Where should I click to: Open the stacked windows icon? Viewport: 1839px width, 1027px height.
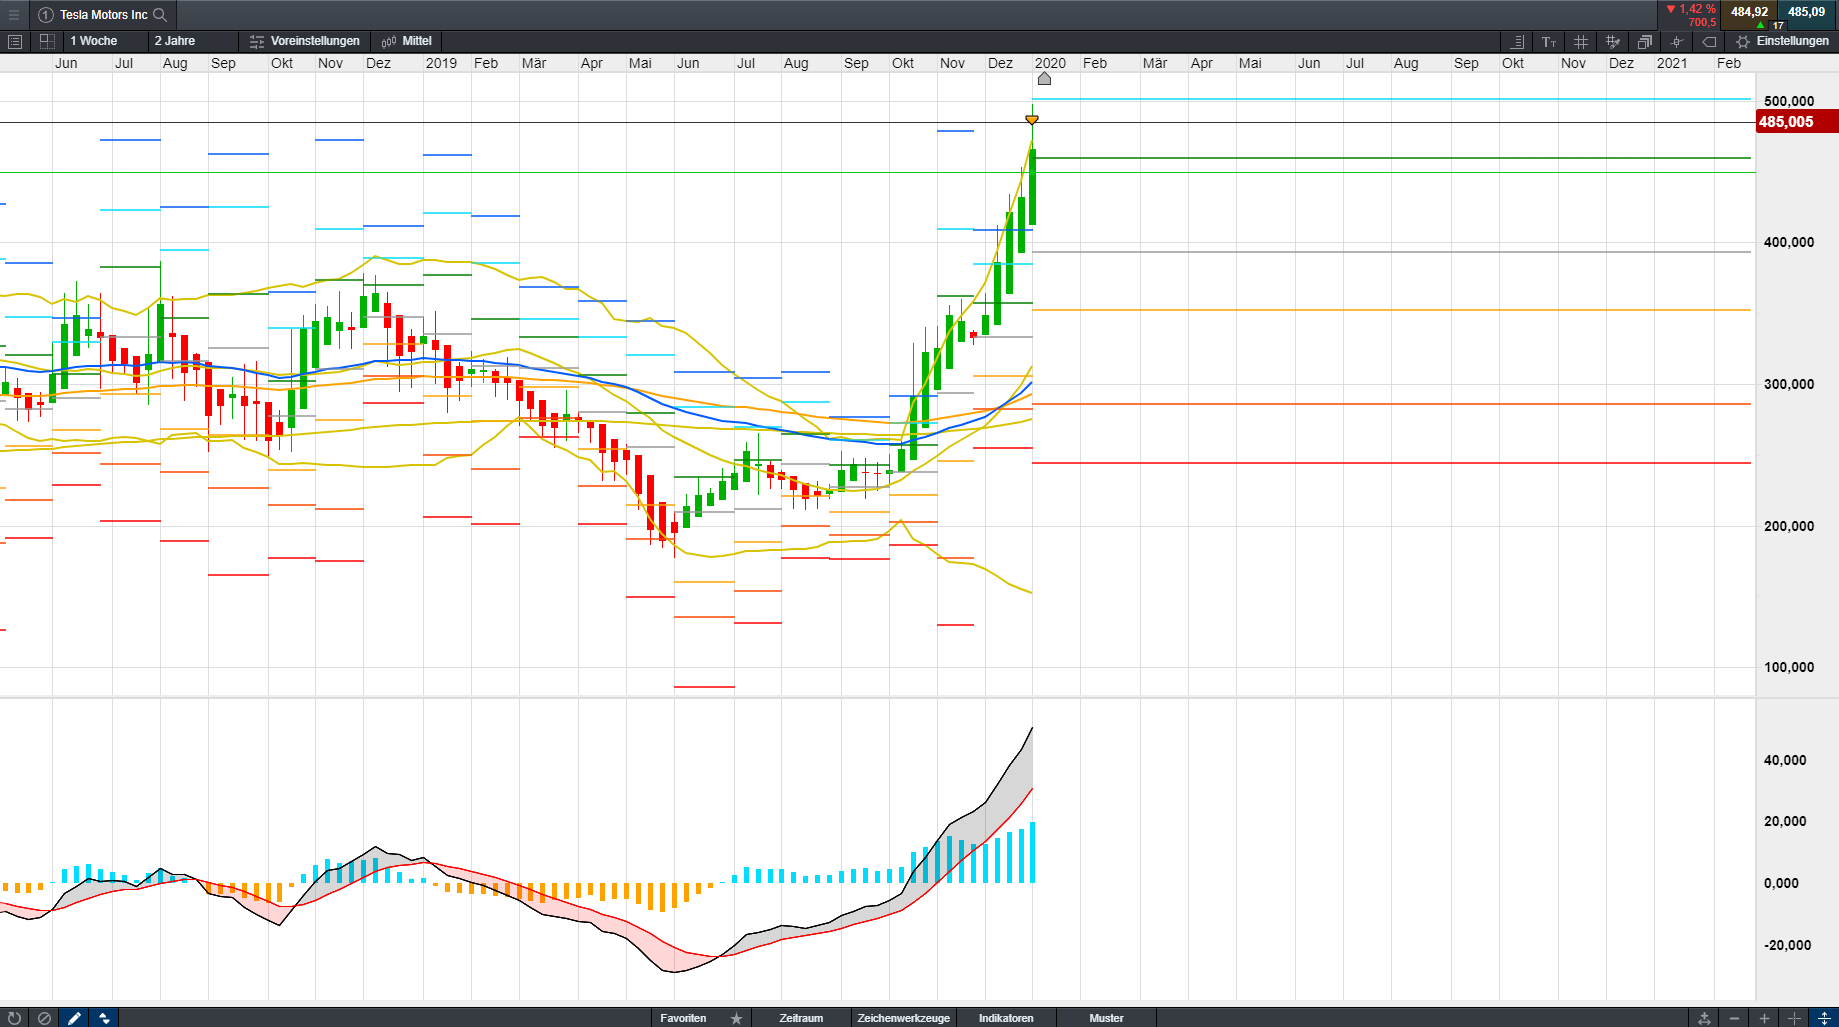click(x=1645, y=42)
